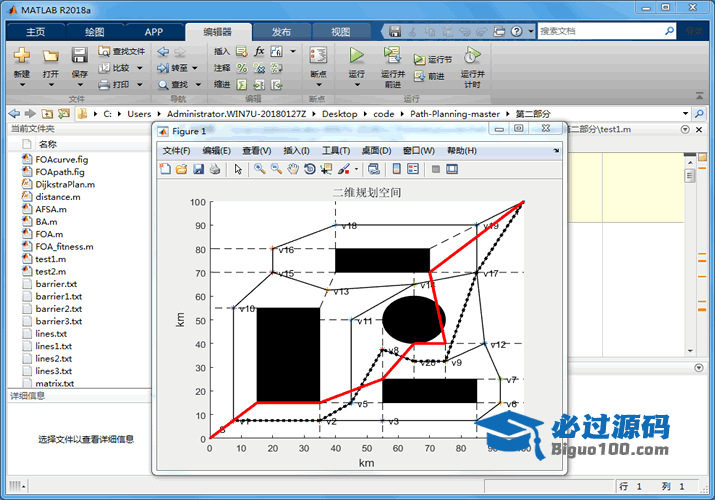Click editor vertical scrollbar down arrow
This screenshot has width=715, height=500.
coord(690,351)
